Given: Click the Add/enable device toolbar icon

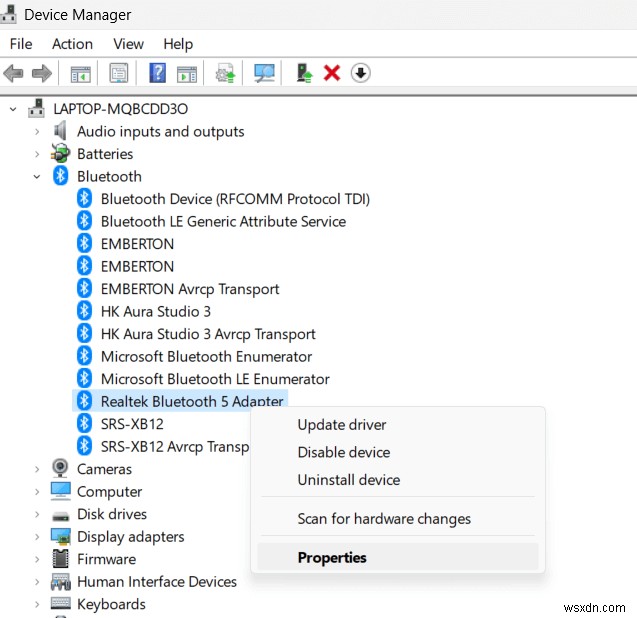Looking at the screenshot, I should 304,74.
